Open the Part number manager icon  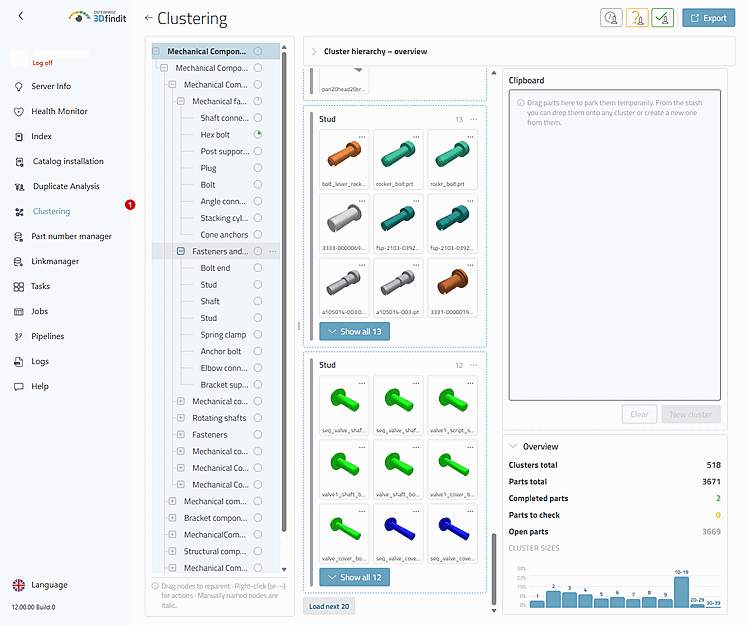coord(19,237)
